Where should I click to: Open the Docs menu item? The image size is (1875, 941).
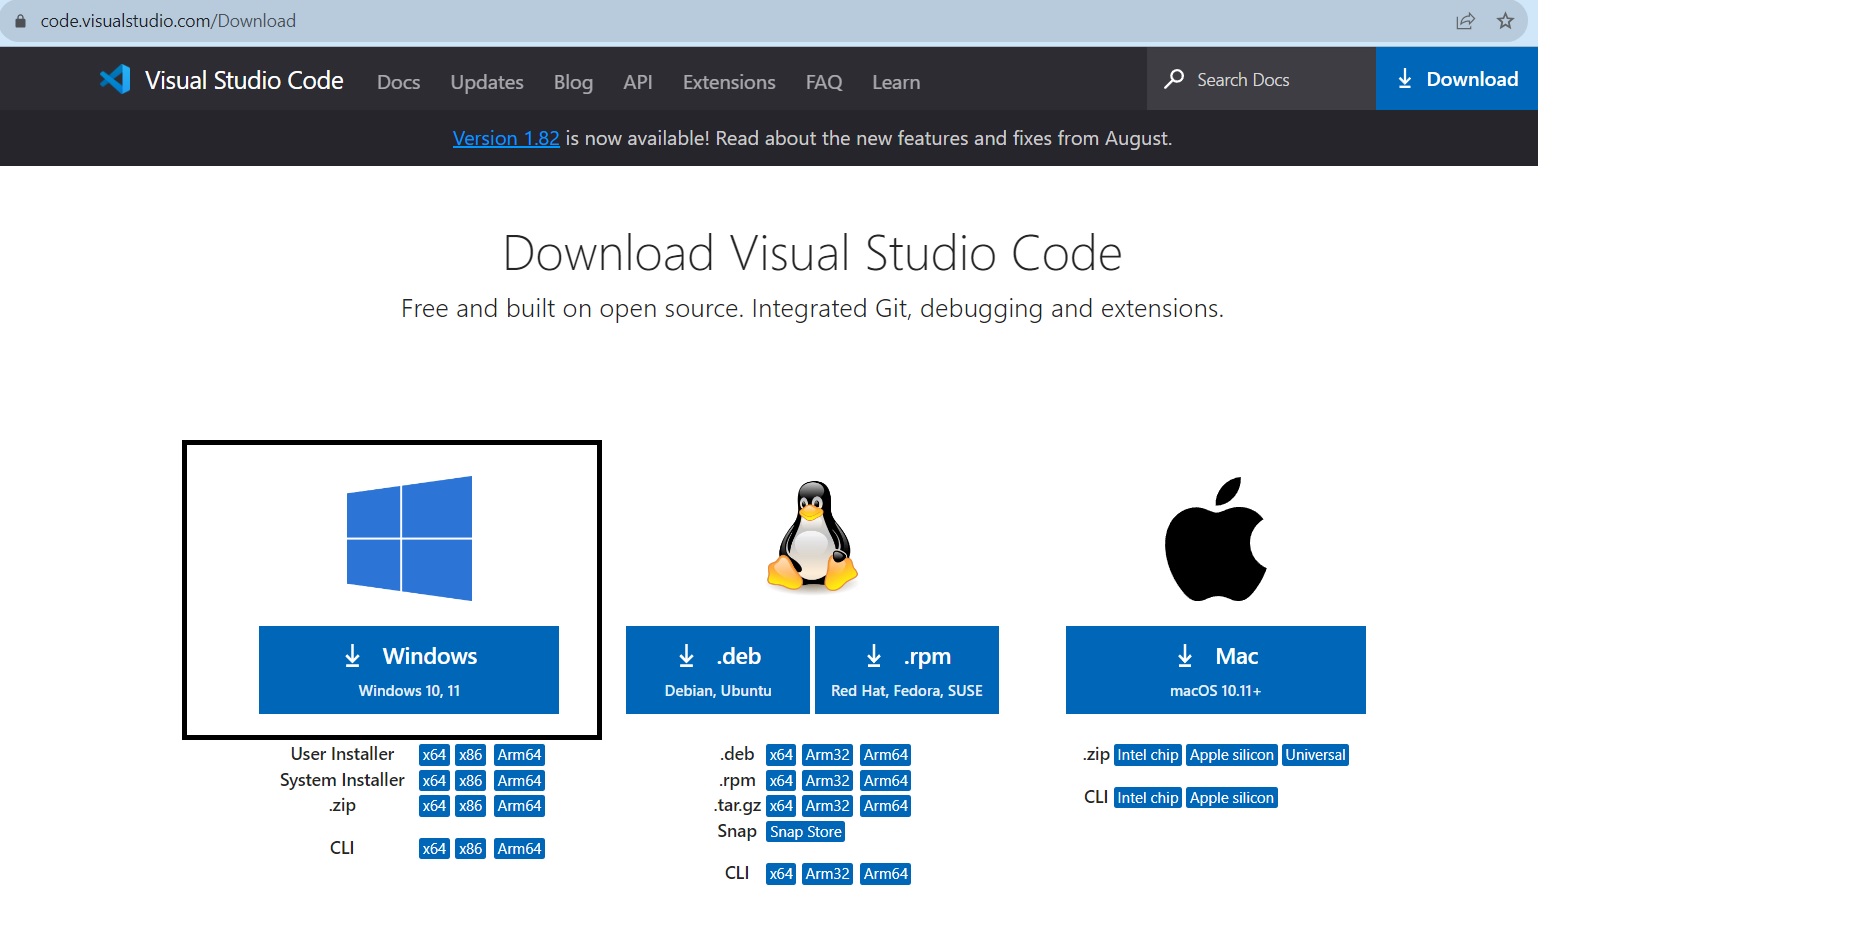[398, 82]
